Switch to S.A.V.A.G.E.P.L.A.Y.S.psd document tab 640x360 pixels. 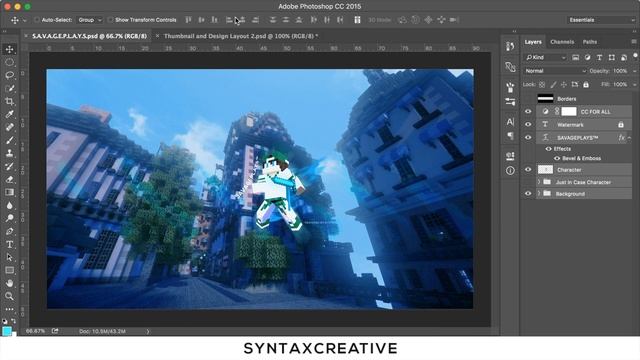pos(89,36)
